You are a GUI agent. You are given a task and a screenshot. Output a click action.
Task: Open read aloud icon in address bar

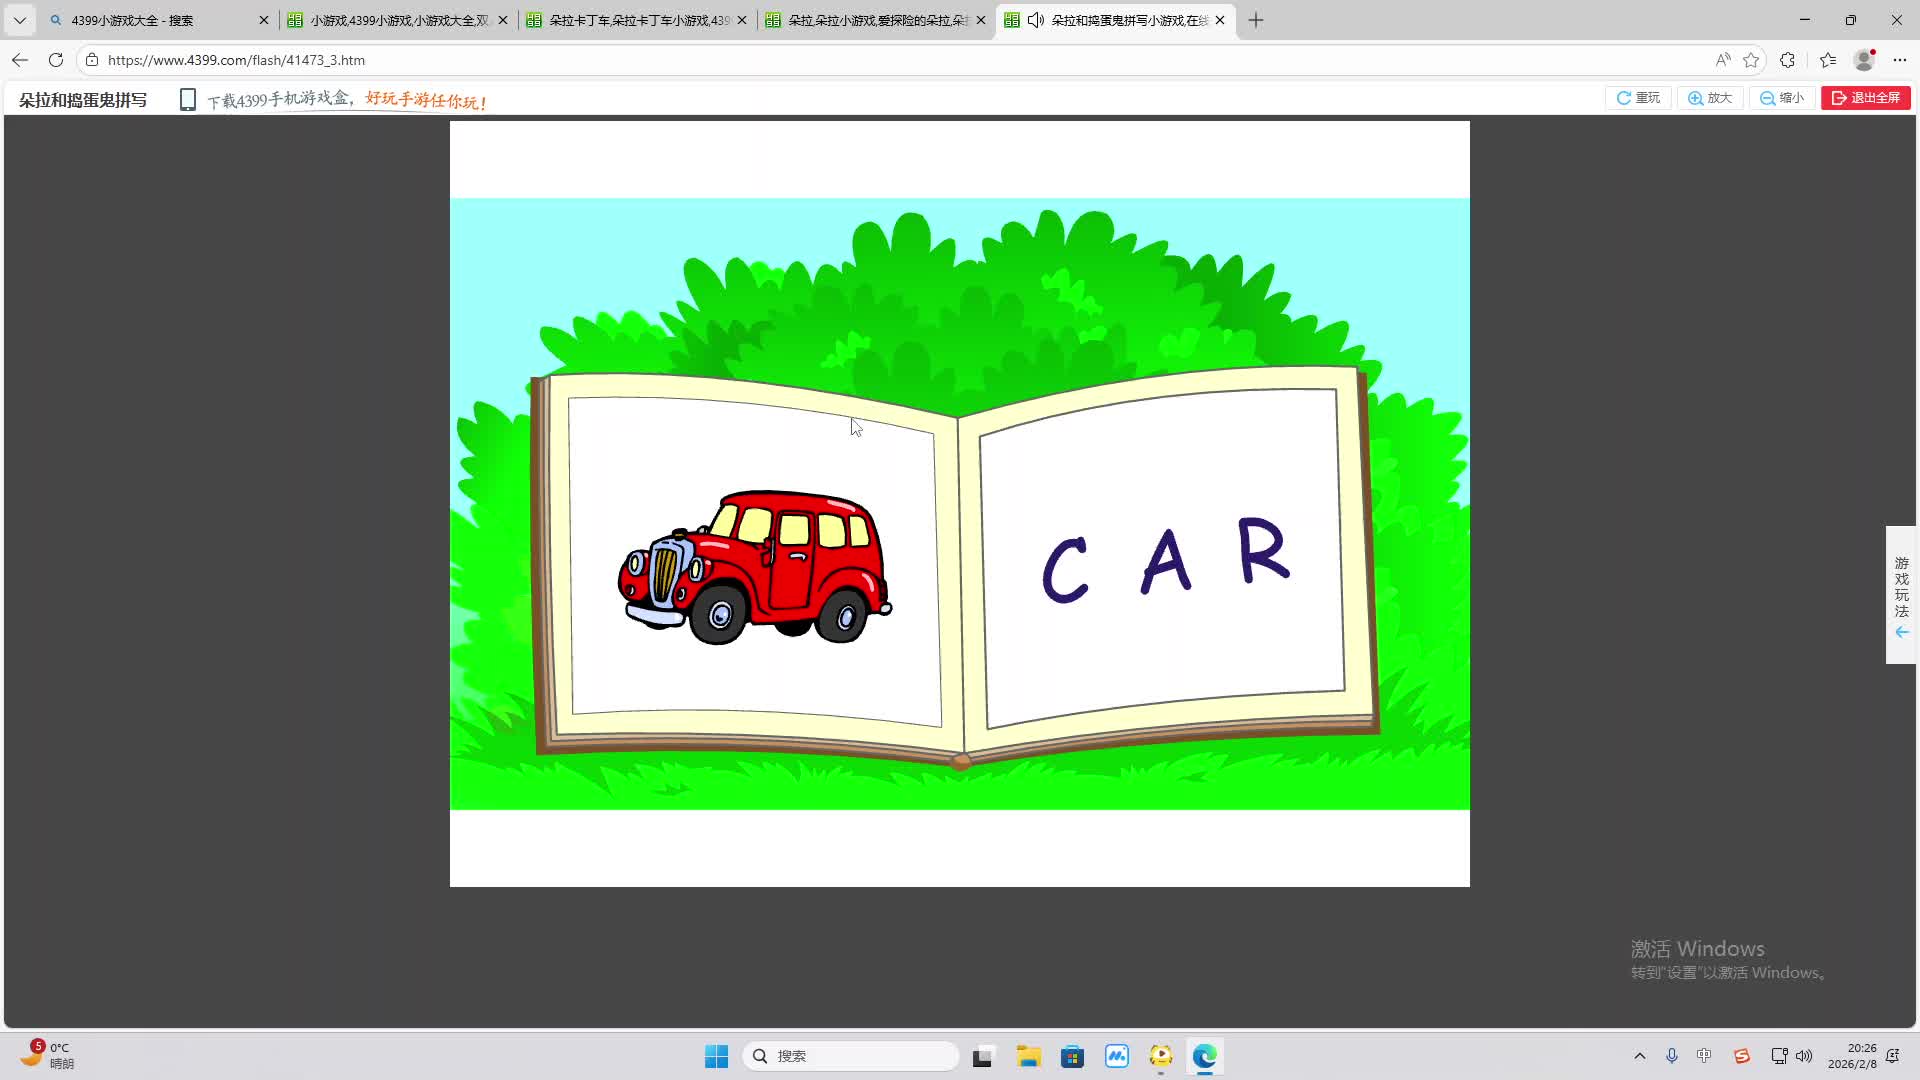click(x=1722, y=60)
